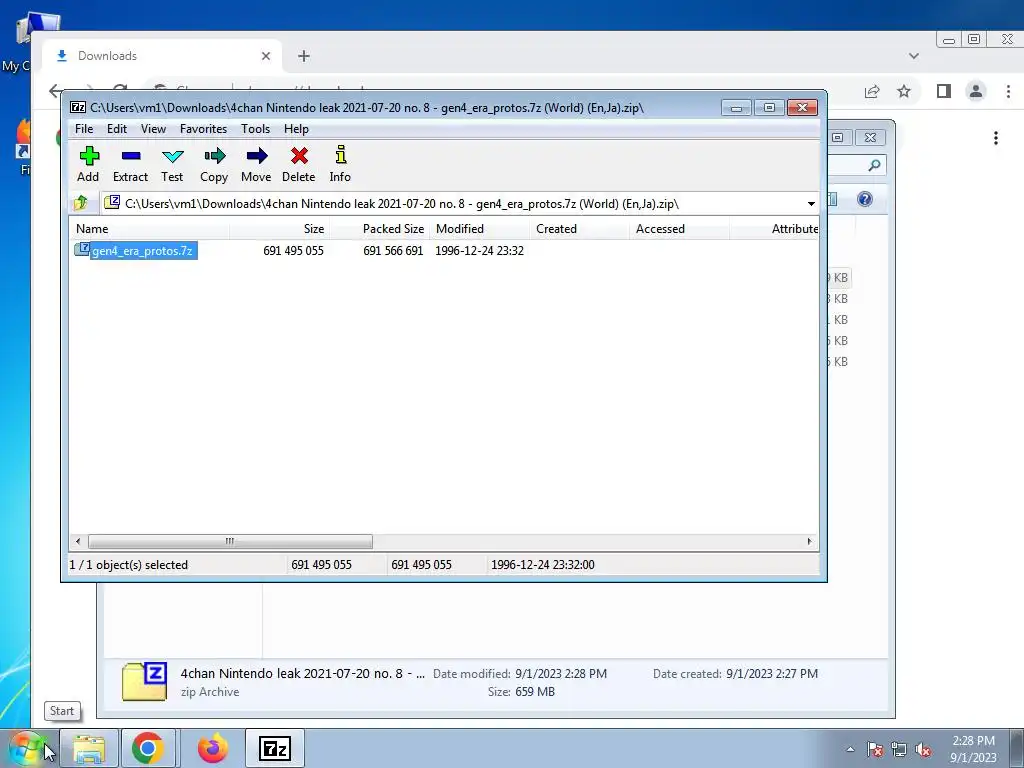Click the zip archive icon in details pane
The width and height of the screenshot is (1024, 768).
pos(144,681)
